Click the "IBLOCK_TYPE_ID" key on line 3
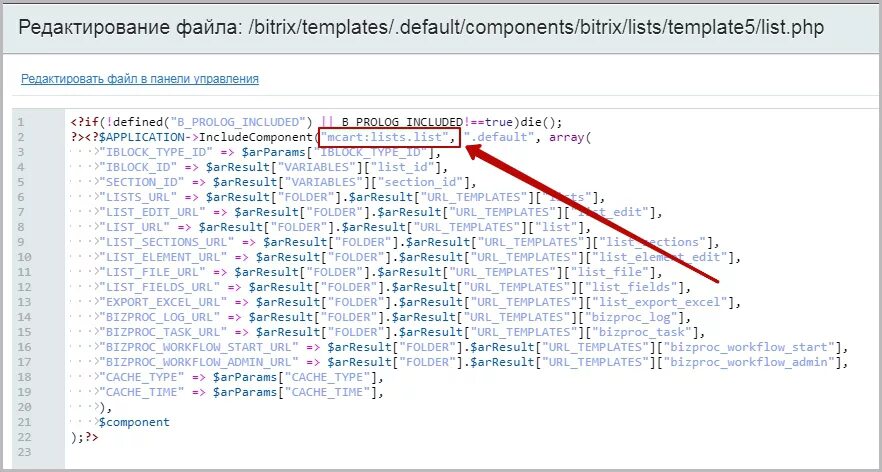882x472 pixels. click(x=155, y=152)
